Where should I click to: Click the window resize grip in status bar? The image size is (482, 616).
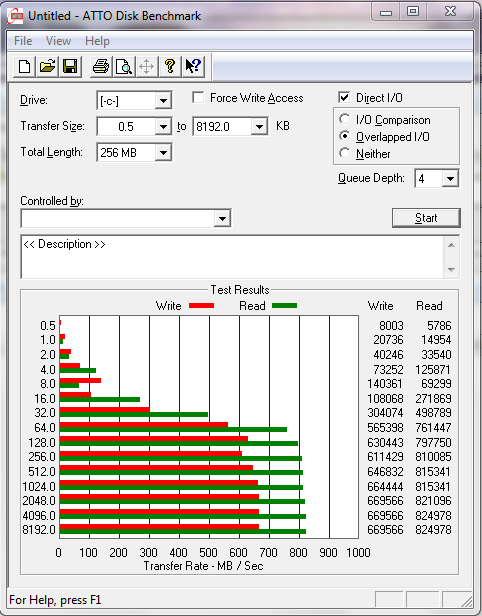pyautogui.click(x=466, y=601)
